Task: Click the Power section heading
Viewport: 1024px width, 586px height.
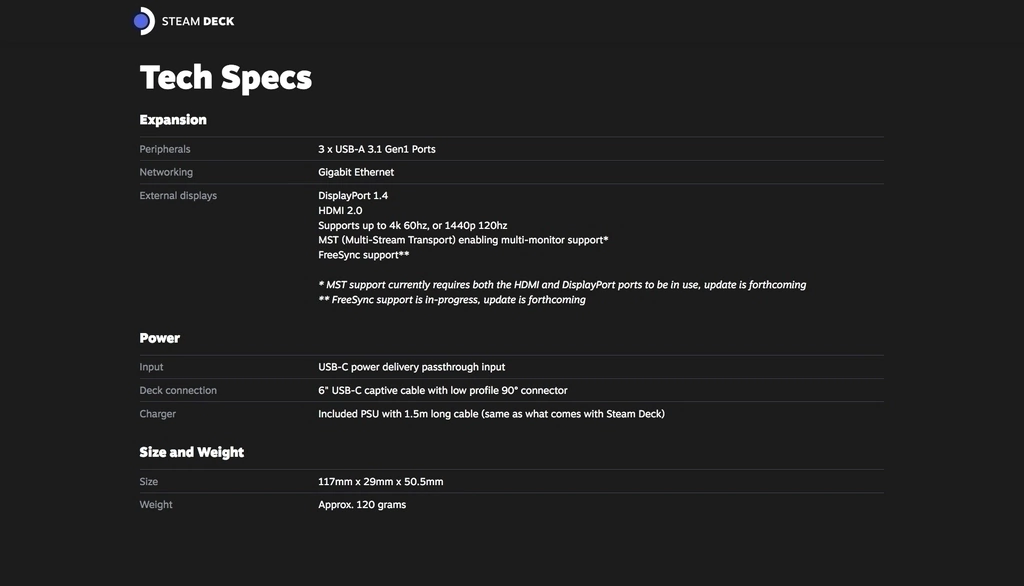Action: [159, 338]
